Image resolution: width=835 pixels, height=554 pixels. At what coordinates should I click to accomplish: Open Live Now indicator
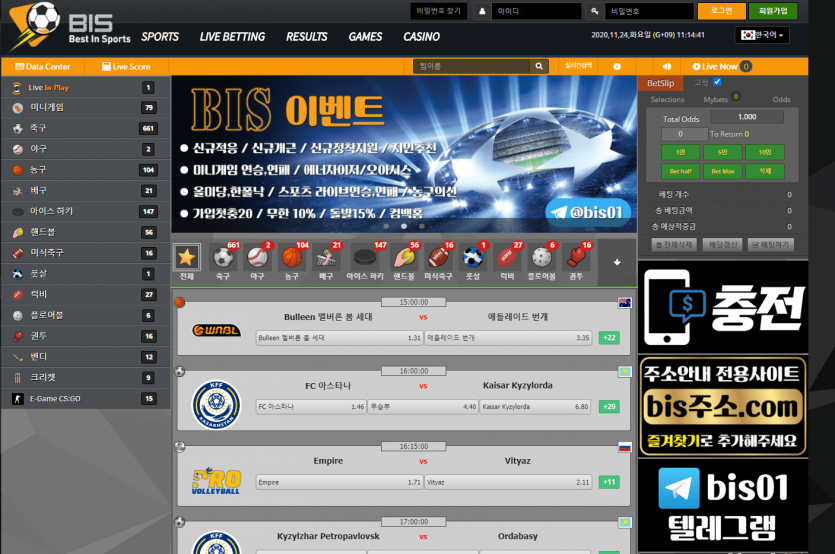tap(722, 67)
